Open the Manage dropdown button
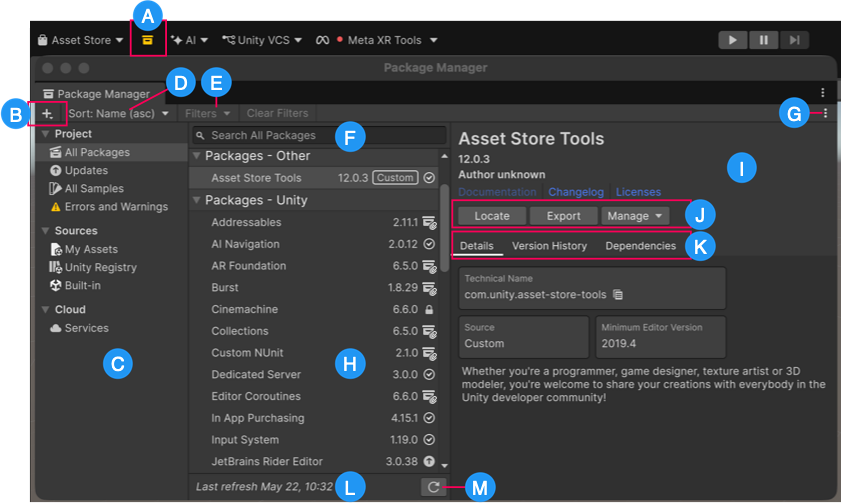This screenshot has height=503, width=841. 635,216
